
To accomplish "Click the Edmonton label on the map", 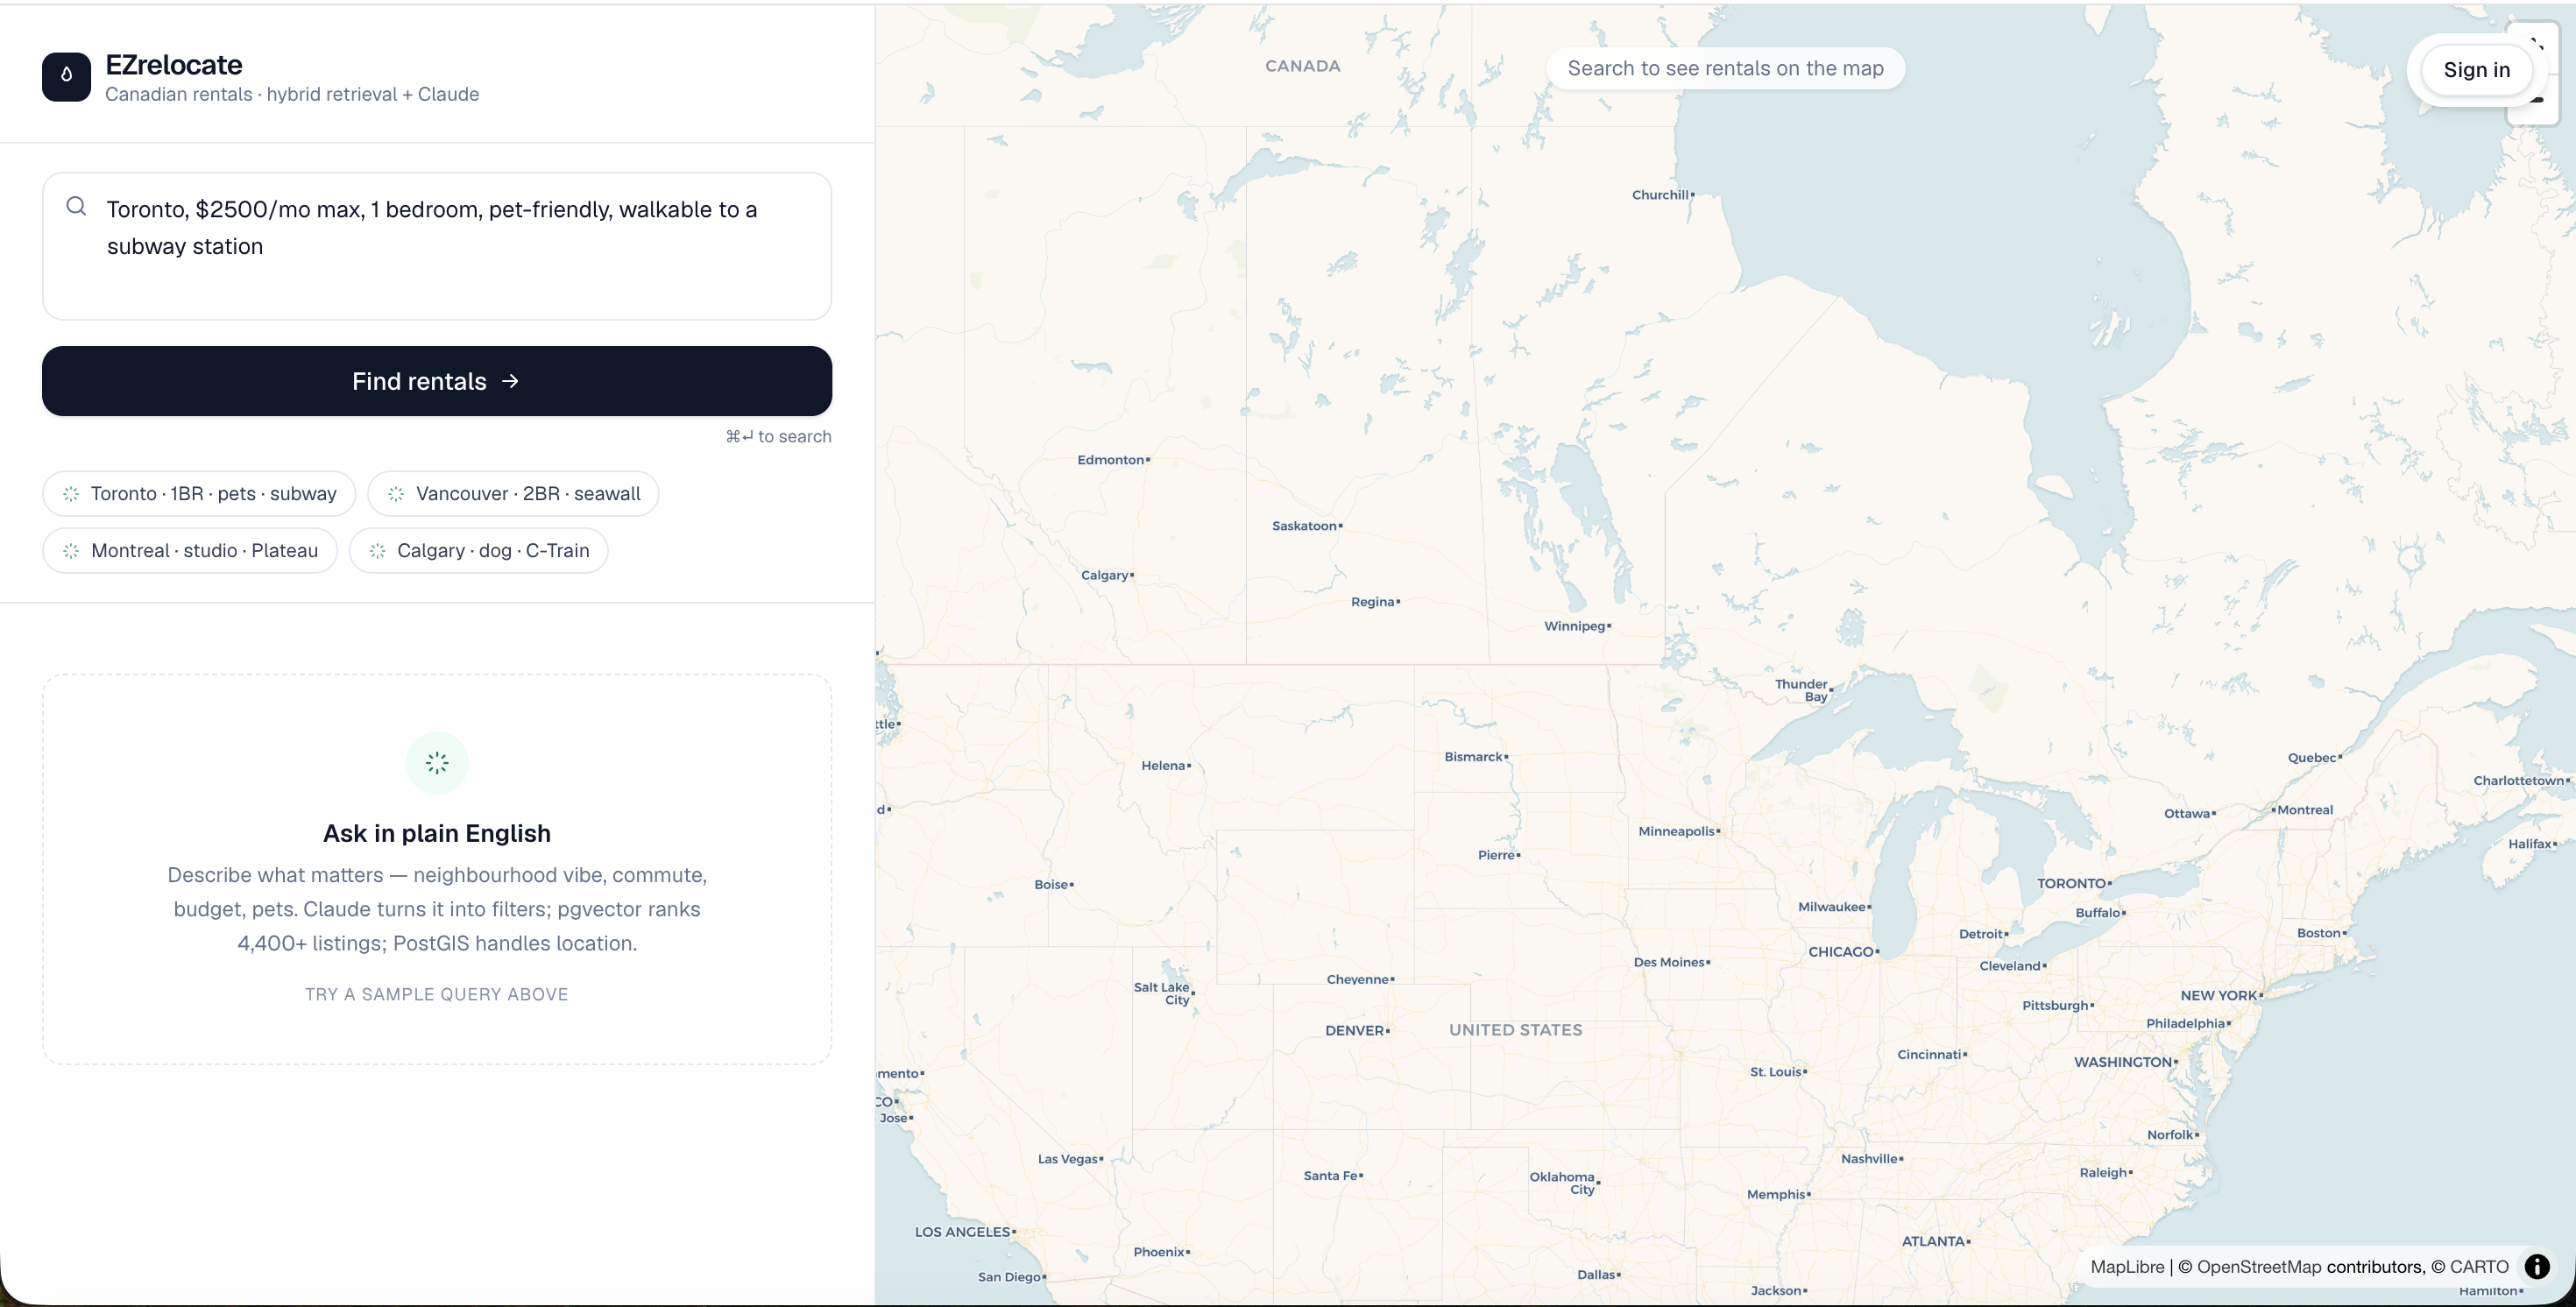I will [1110, 460].
